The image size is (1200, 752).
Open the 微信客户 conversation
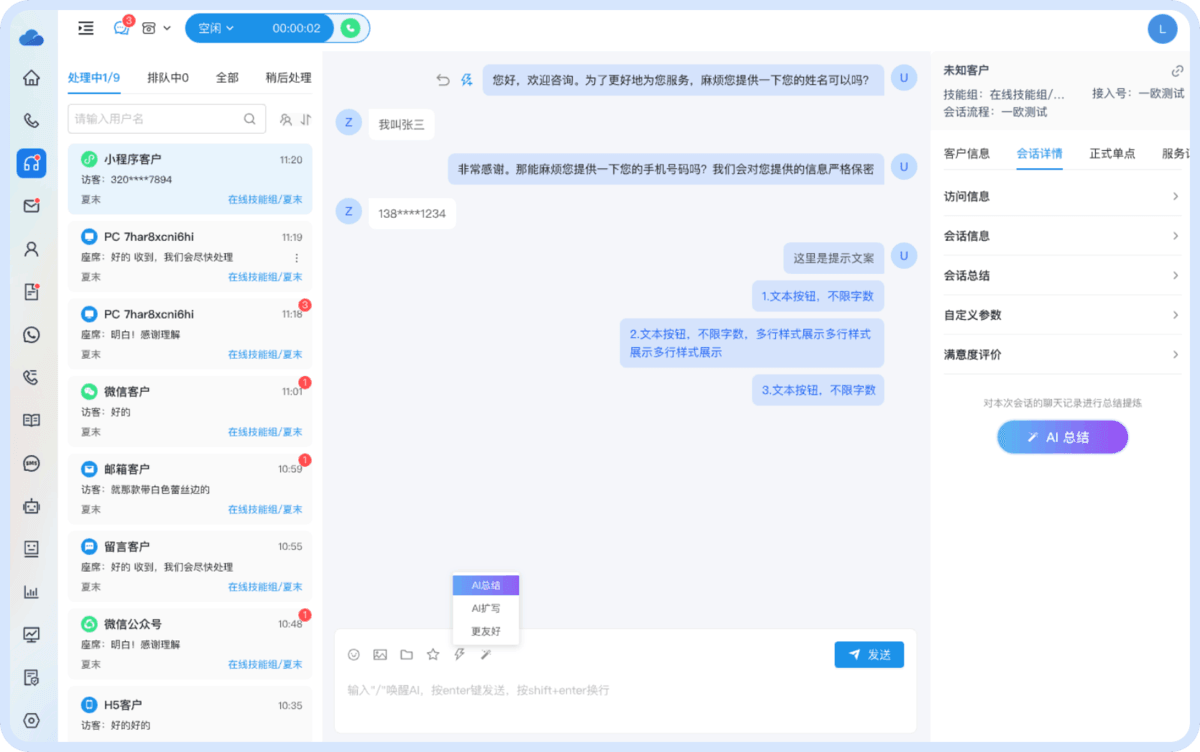190,411
